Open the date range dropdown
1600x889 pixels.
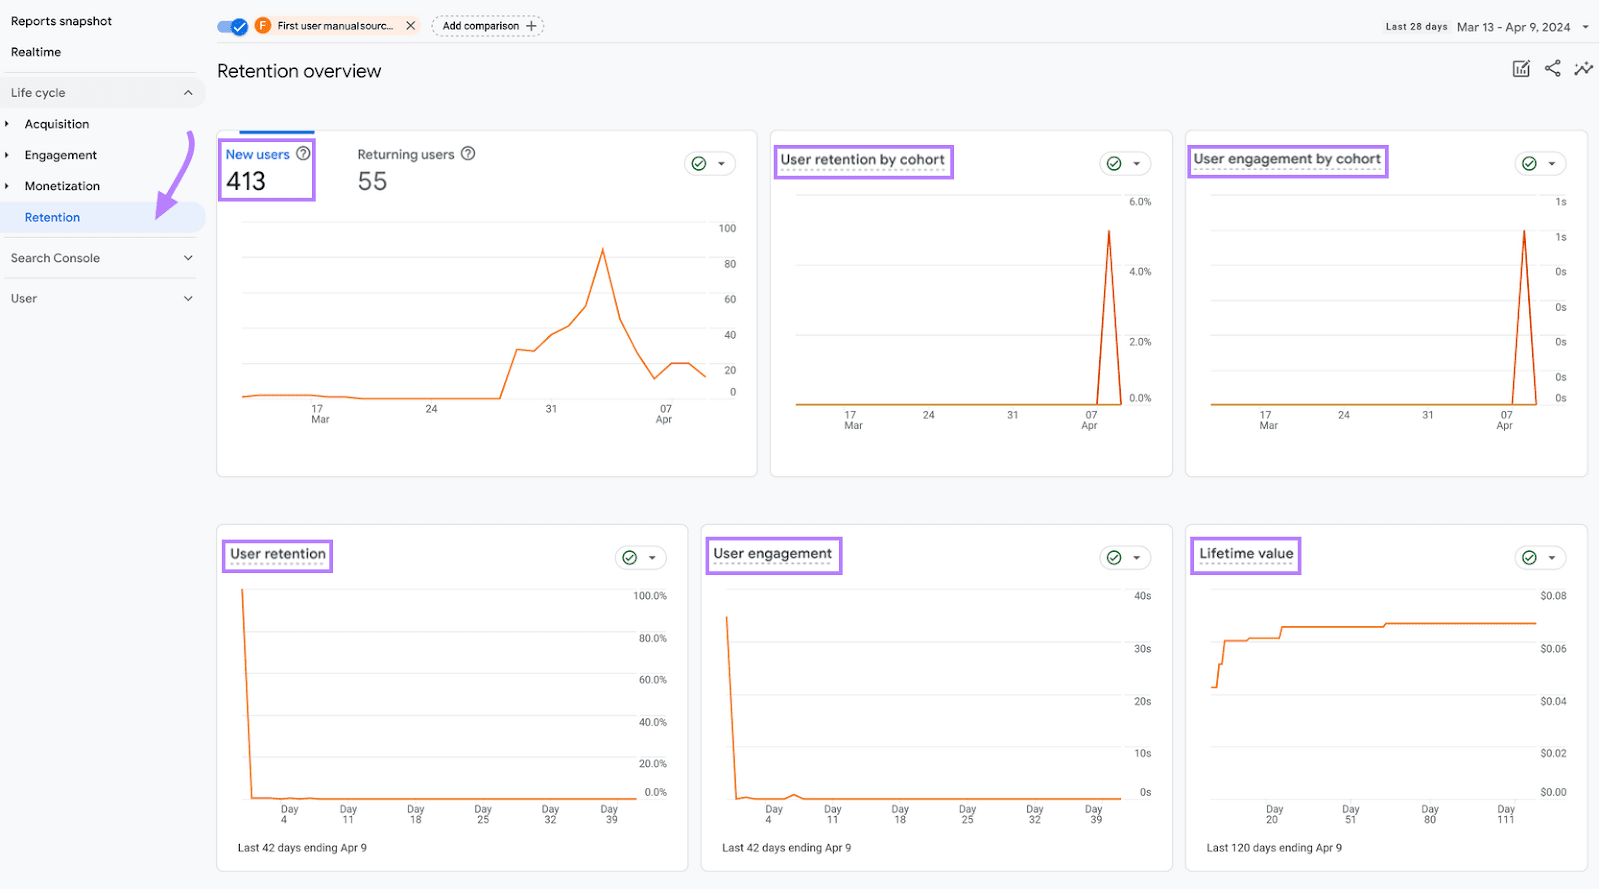click(x=1585, y=27)
